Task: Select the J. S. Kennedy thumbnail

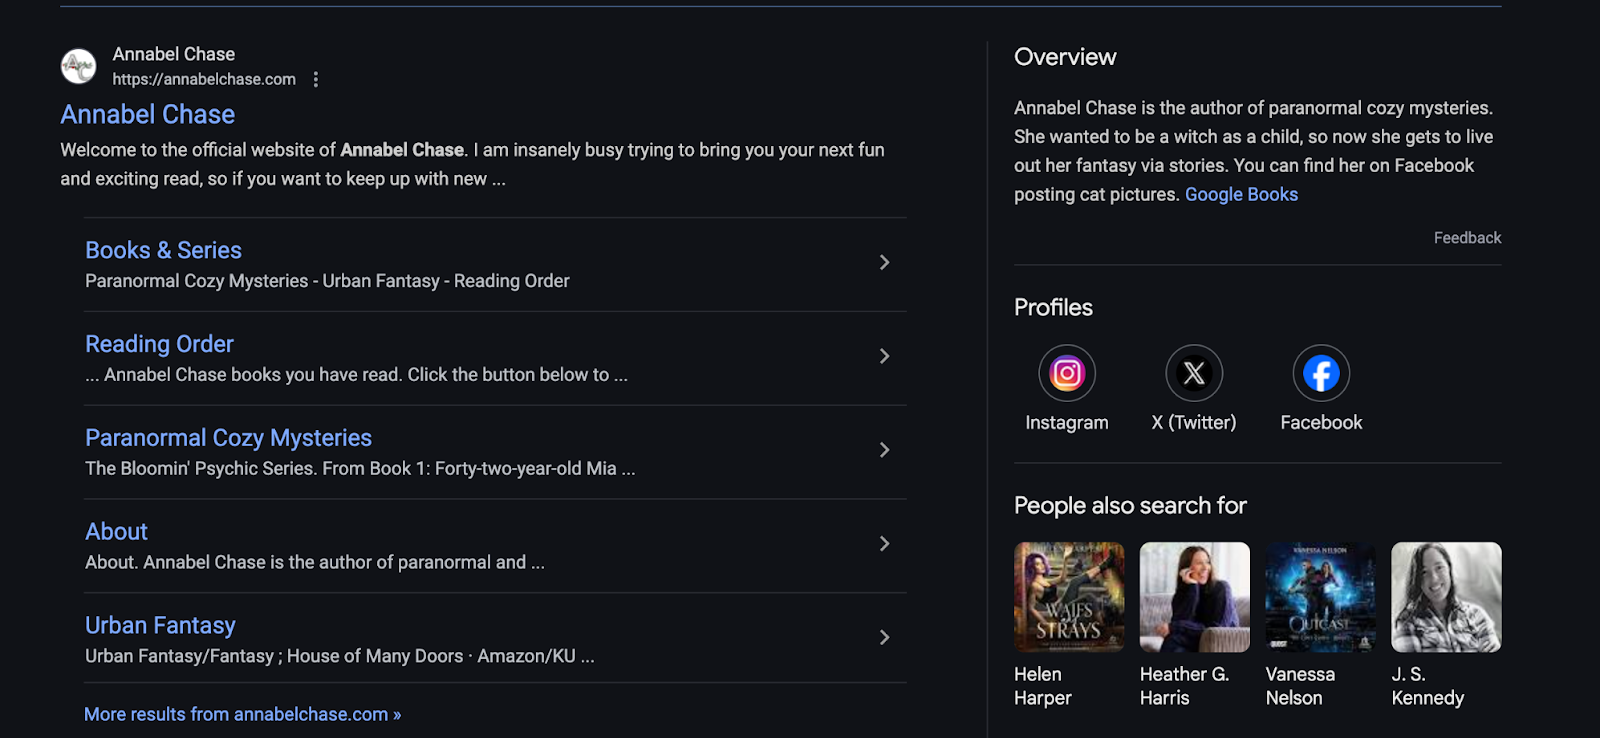Action: (x=1446, y=597)
